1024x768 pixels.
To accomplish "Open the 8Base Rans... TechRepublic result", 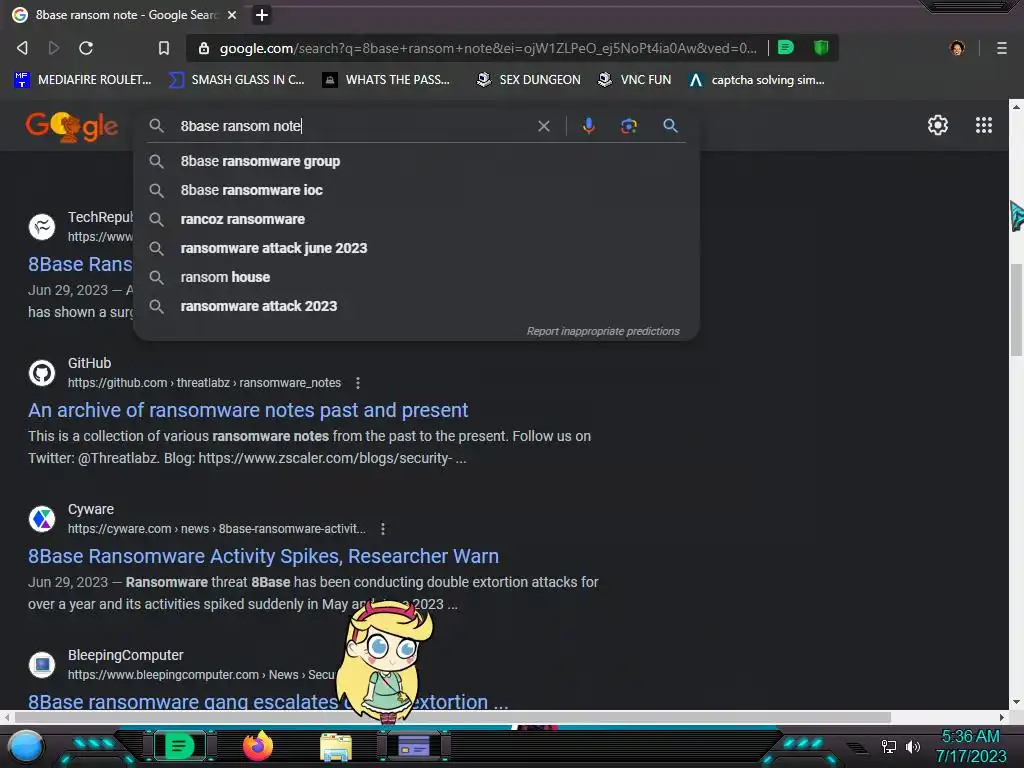I will click(x=80, y=264).
